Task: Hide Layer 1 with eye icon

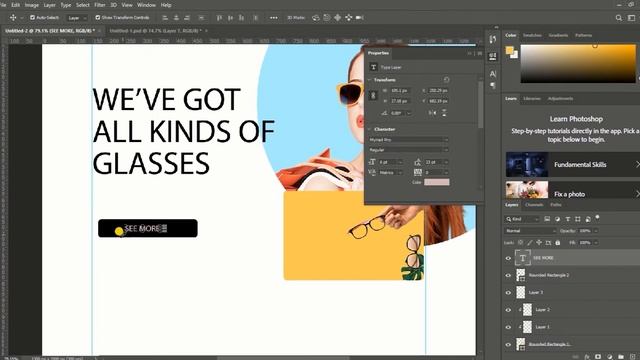Action: click(x=508, y=327)
